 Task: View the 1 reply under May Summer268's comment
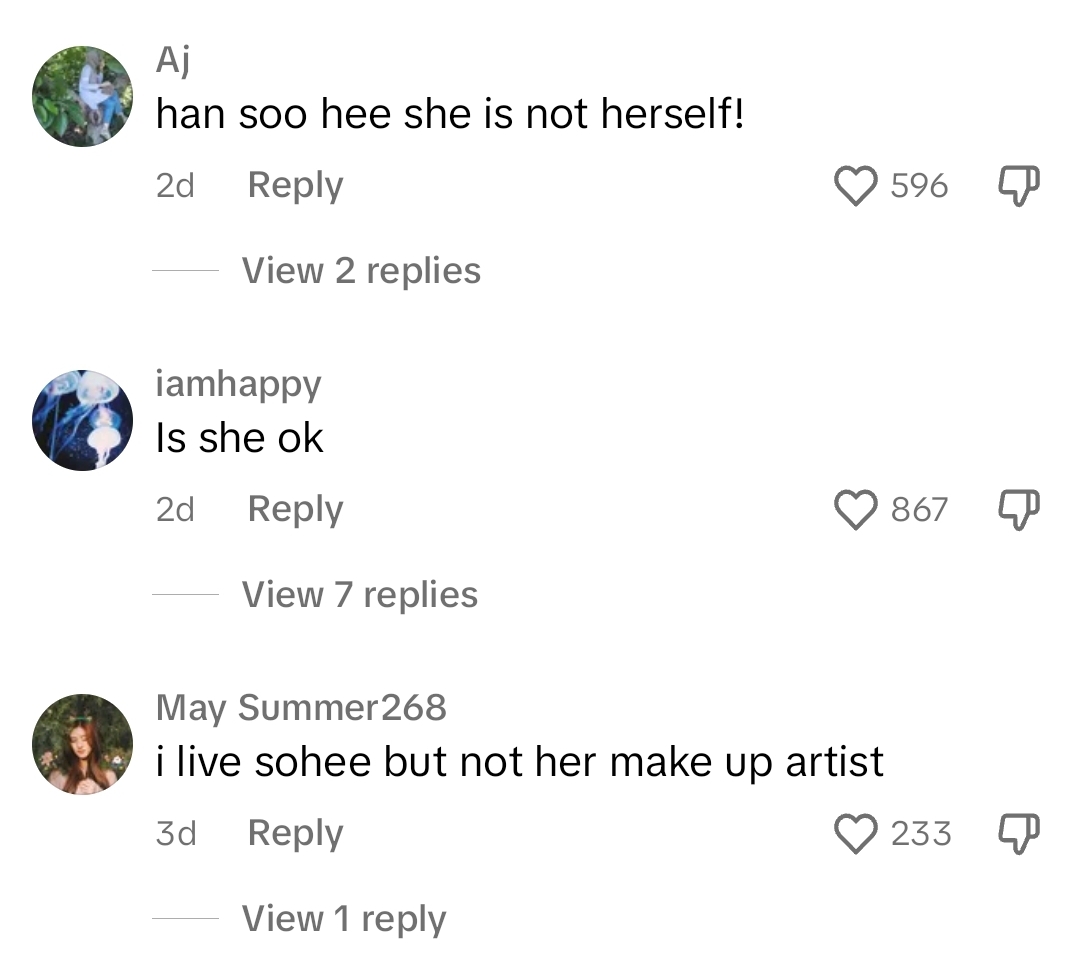tap(343, 918)
